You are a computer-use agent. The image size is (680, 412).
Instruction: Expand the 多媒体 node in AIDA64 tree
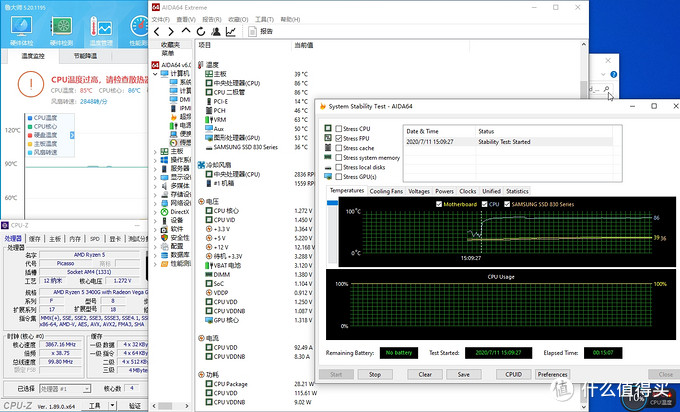pos(155,186)
